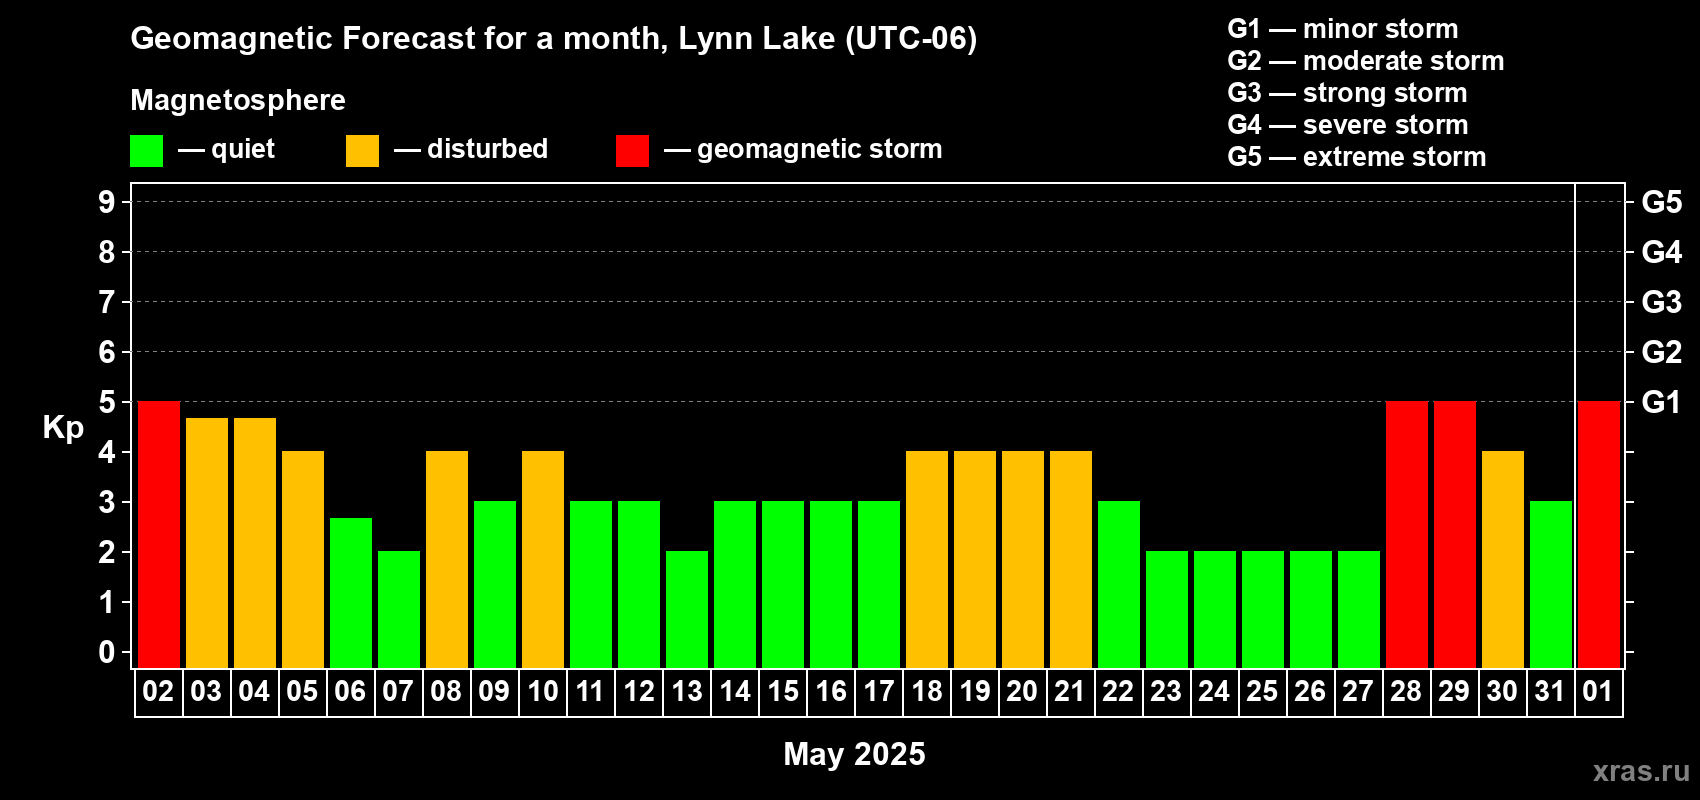The image size is (1700, 800).
Task: Click date label 29 on the axis
Action: point(1454,691)
